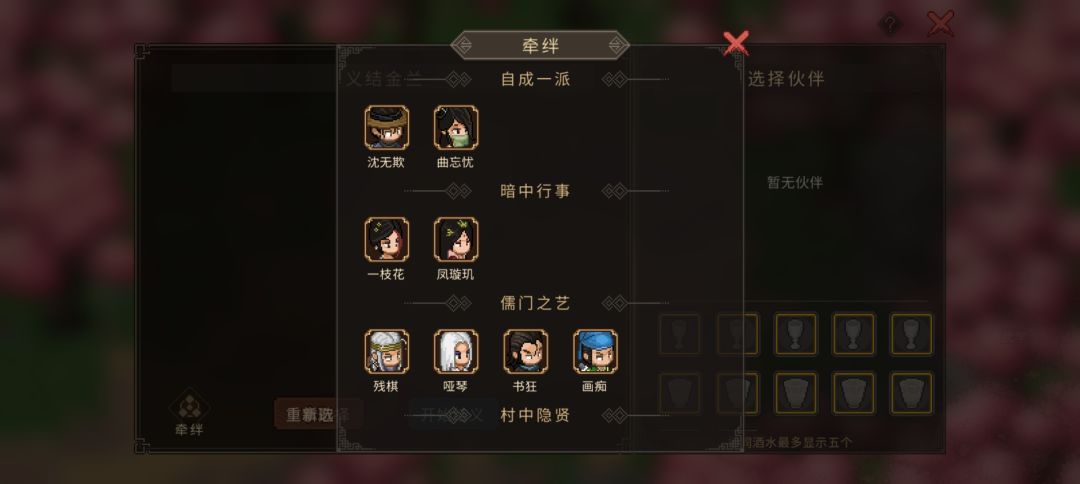The width and height of the screenshot is (1080, 484).
Task: Pick the 画痴 blue-hat portrait
Action: (595, 352)
